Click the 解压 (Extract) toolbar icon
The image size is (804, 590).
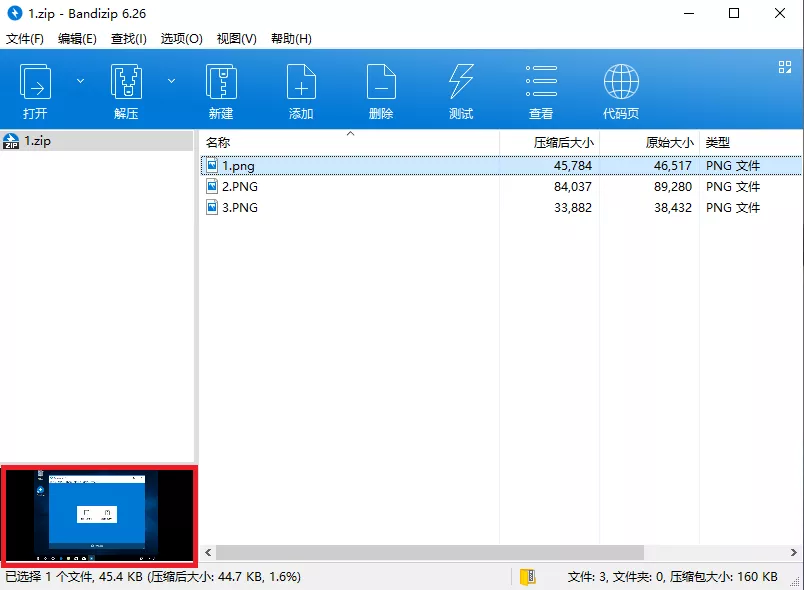[126, 82]
